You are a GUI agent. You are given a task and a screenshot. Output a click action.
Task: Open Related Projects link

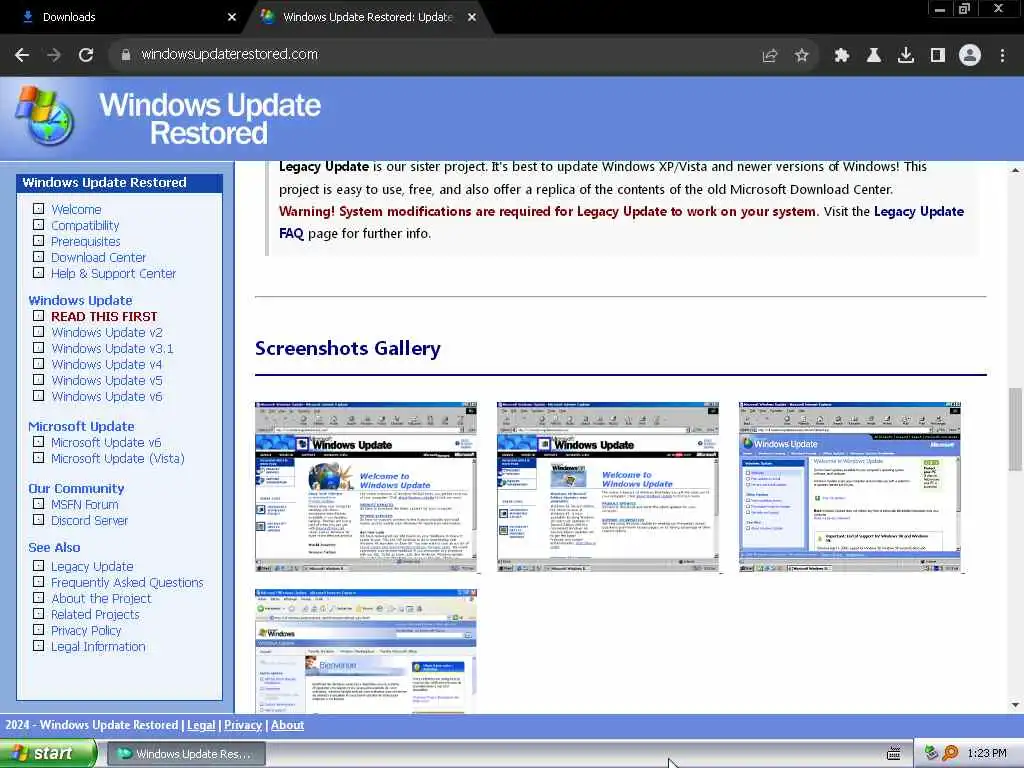(95, 615)
